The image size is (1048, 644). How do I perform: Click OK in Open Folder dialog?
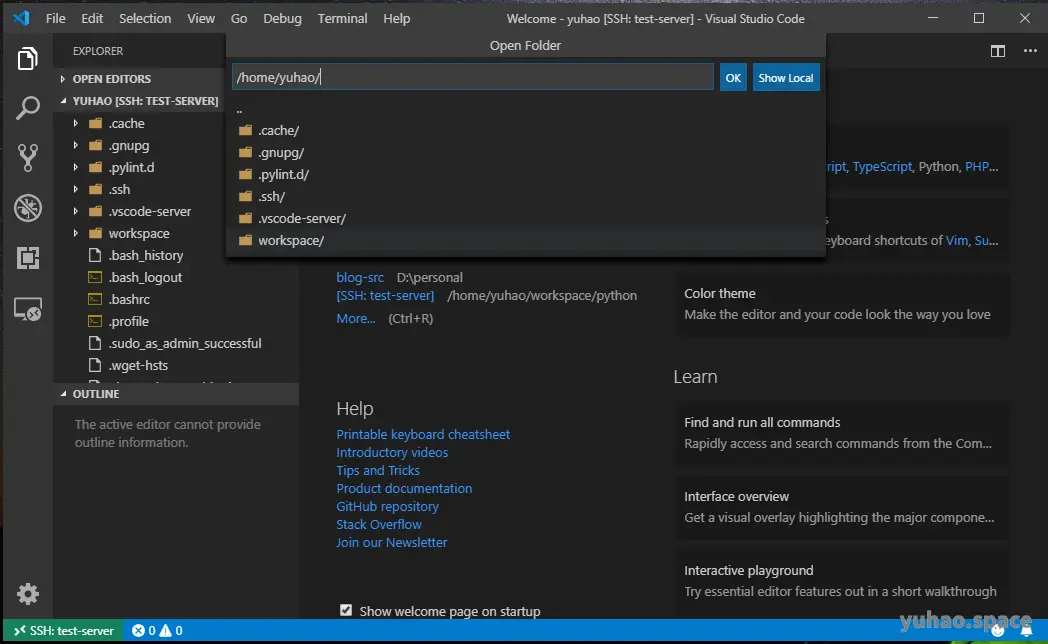tap(733, 77)
